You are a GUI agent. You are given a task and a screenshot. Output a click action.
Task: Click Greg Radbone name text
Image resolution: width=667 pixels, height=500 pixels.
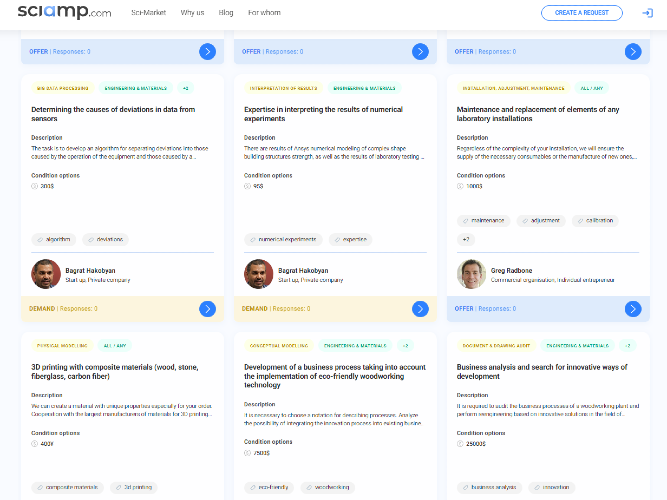click(x=511, y=271)
